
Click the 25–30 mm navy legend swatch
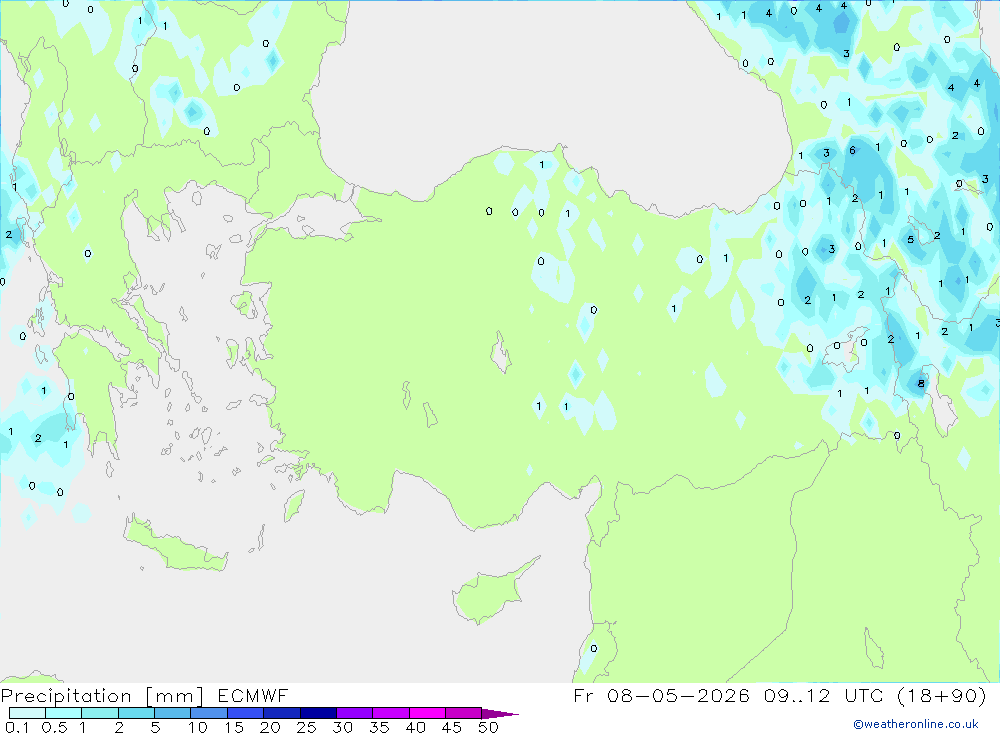click(x=318, y=713)
